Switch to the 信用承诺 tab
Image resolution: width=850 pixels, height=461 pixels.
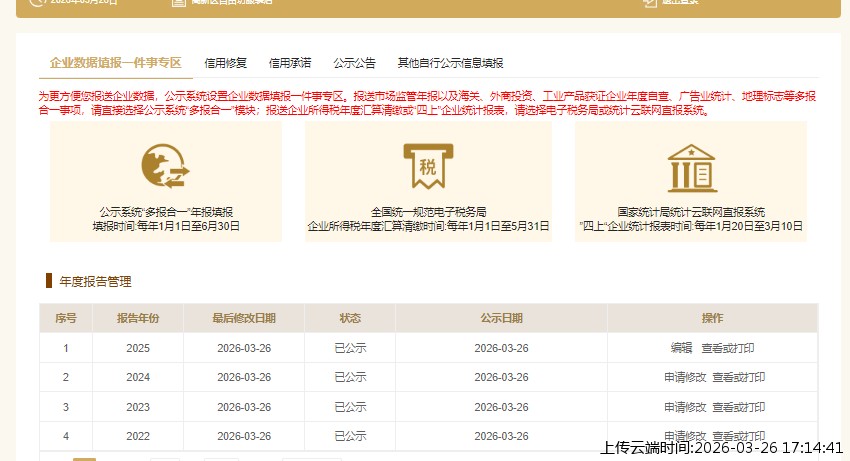coord(290,63)
